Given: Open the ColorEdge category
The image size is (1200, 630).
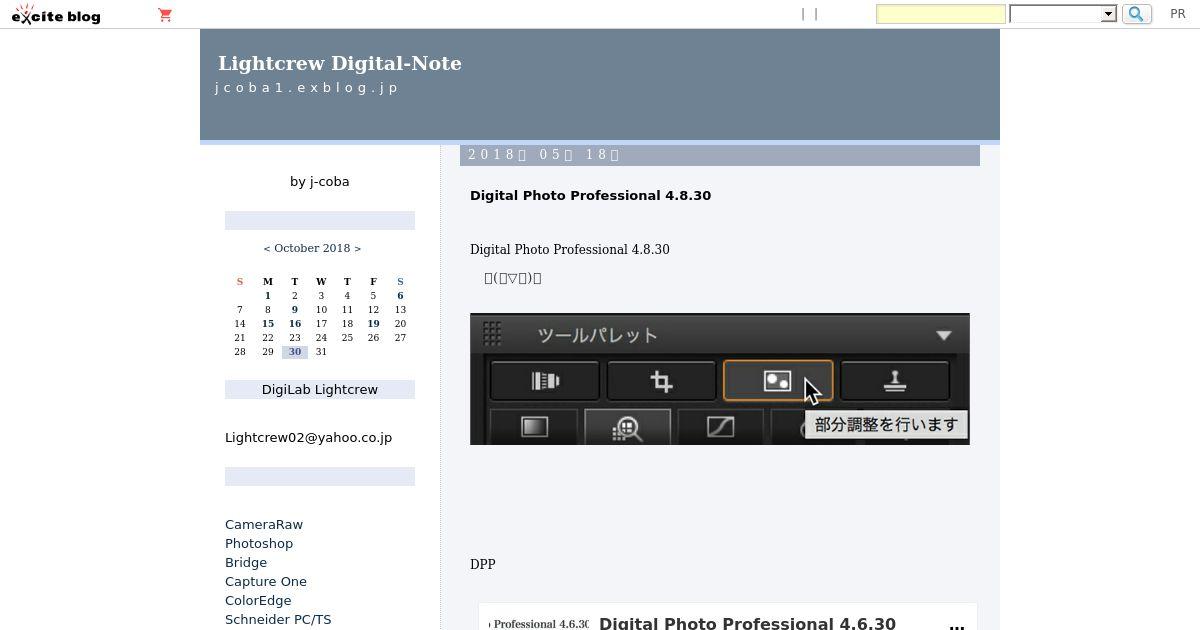Looking at the screenshot, I should click(258, 601).
